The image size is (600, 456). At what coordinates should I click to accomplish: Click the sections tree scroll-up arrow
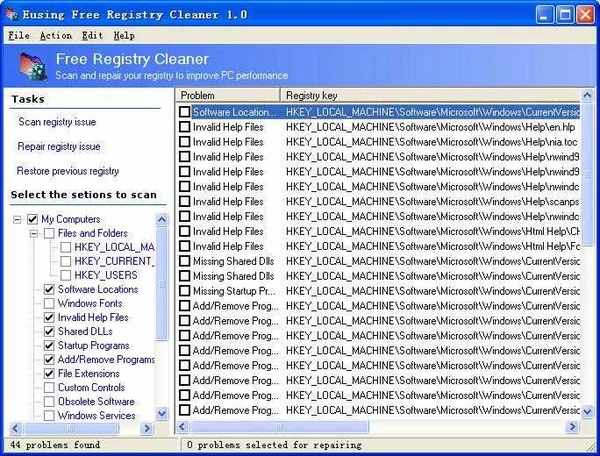tap(162, 219)
